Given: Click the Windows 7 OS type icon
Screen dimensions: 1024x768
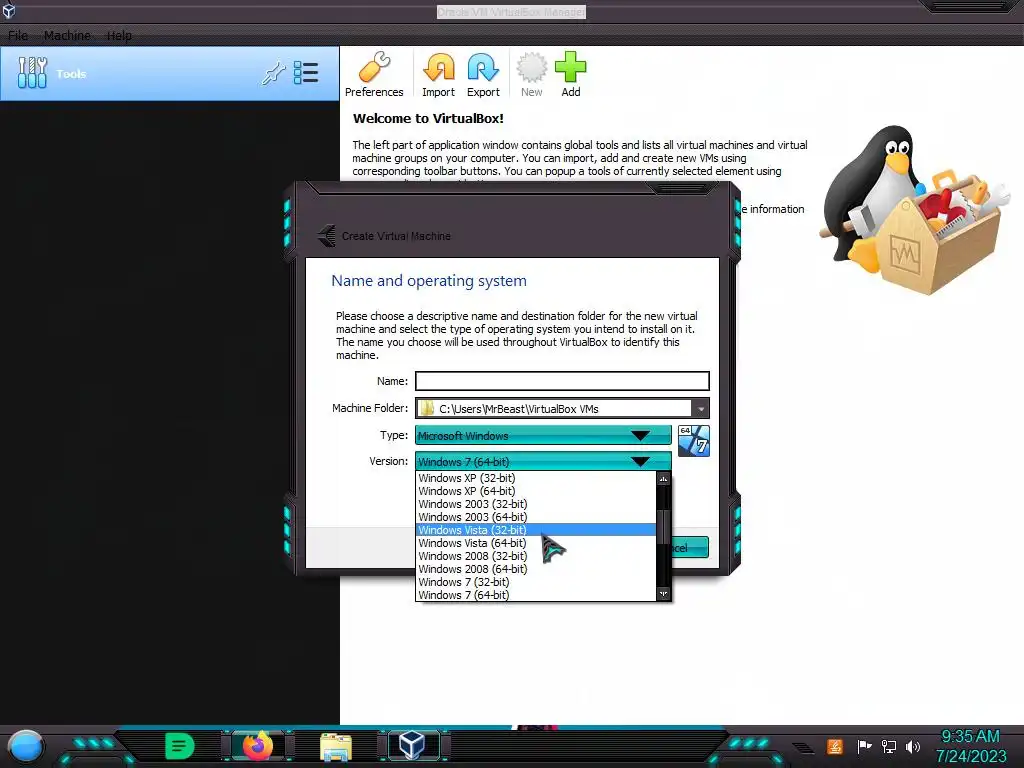Looking at the screenshot, I should (694, 441).
